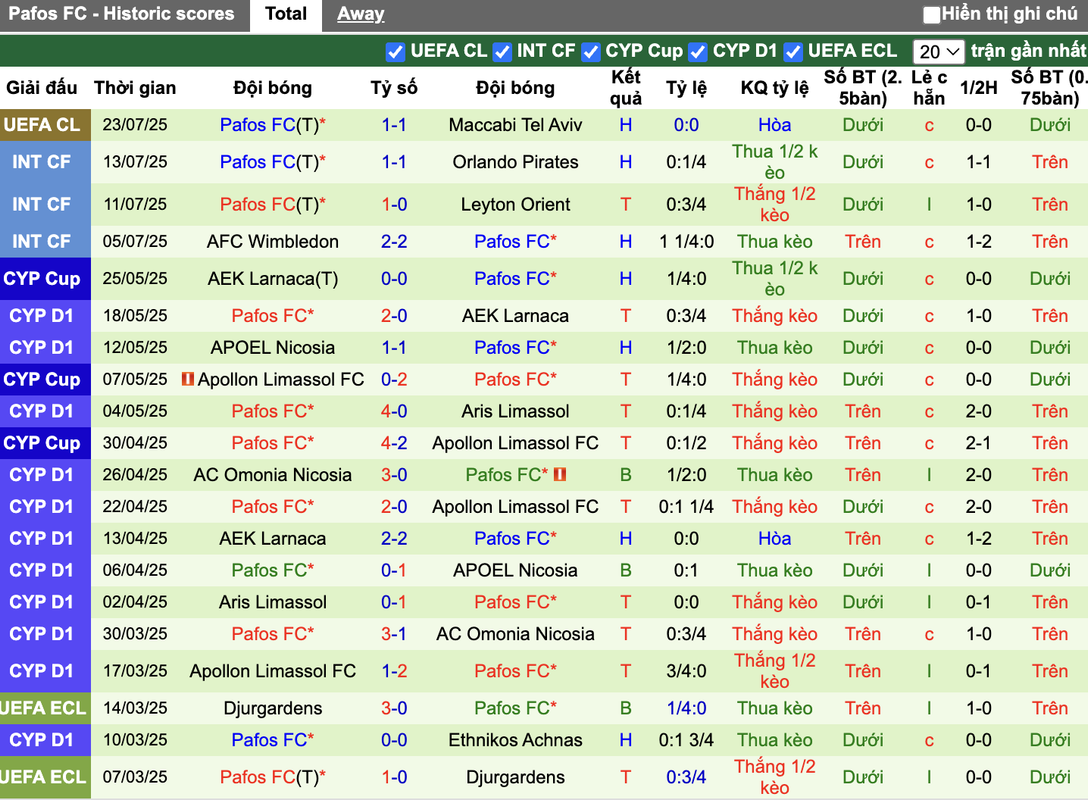This screenshot has width=1088, height=800.
Task: Toggle the UEFA CL checkbox filter
Action: tap(396, 52)
